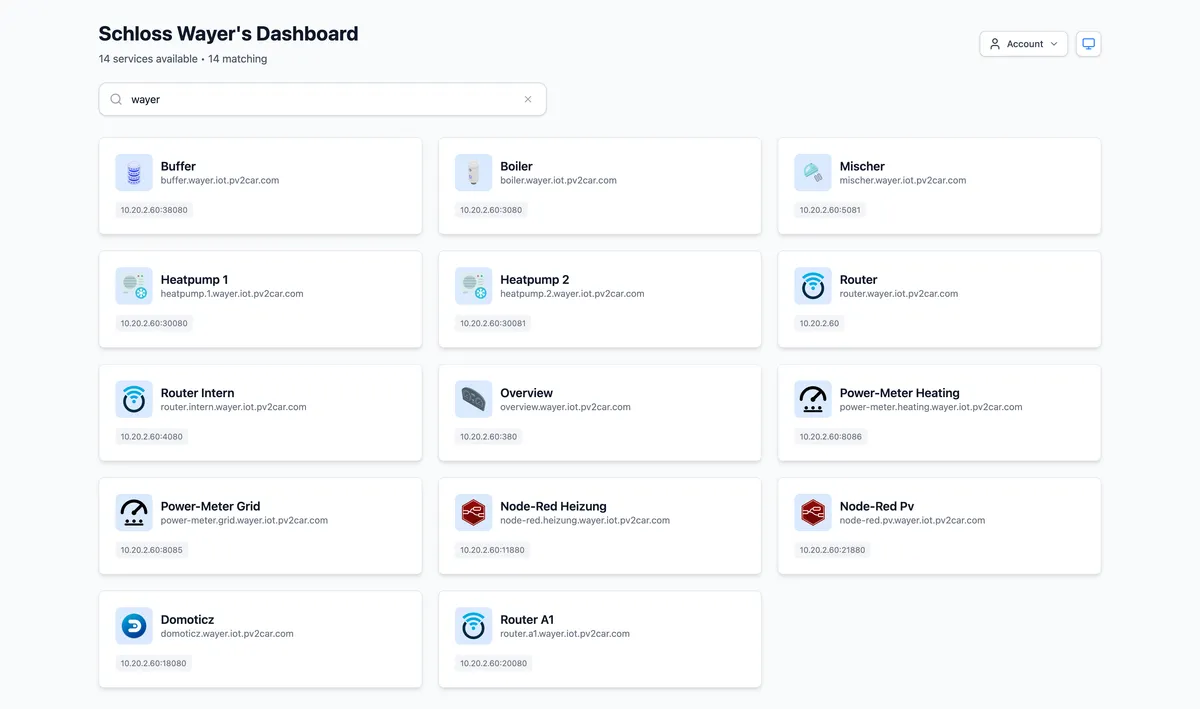The height and width of the screenshot is (709, 1200).
Task: Click the Node-Red Pv hexagon icon
Action: 813,512
